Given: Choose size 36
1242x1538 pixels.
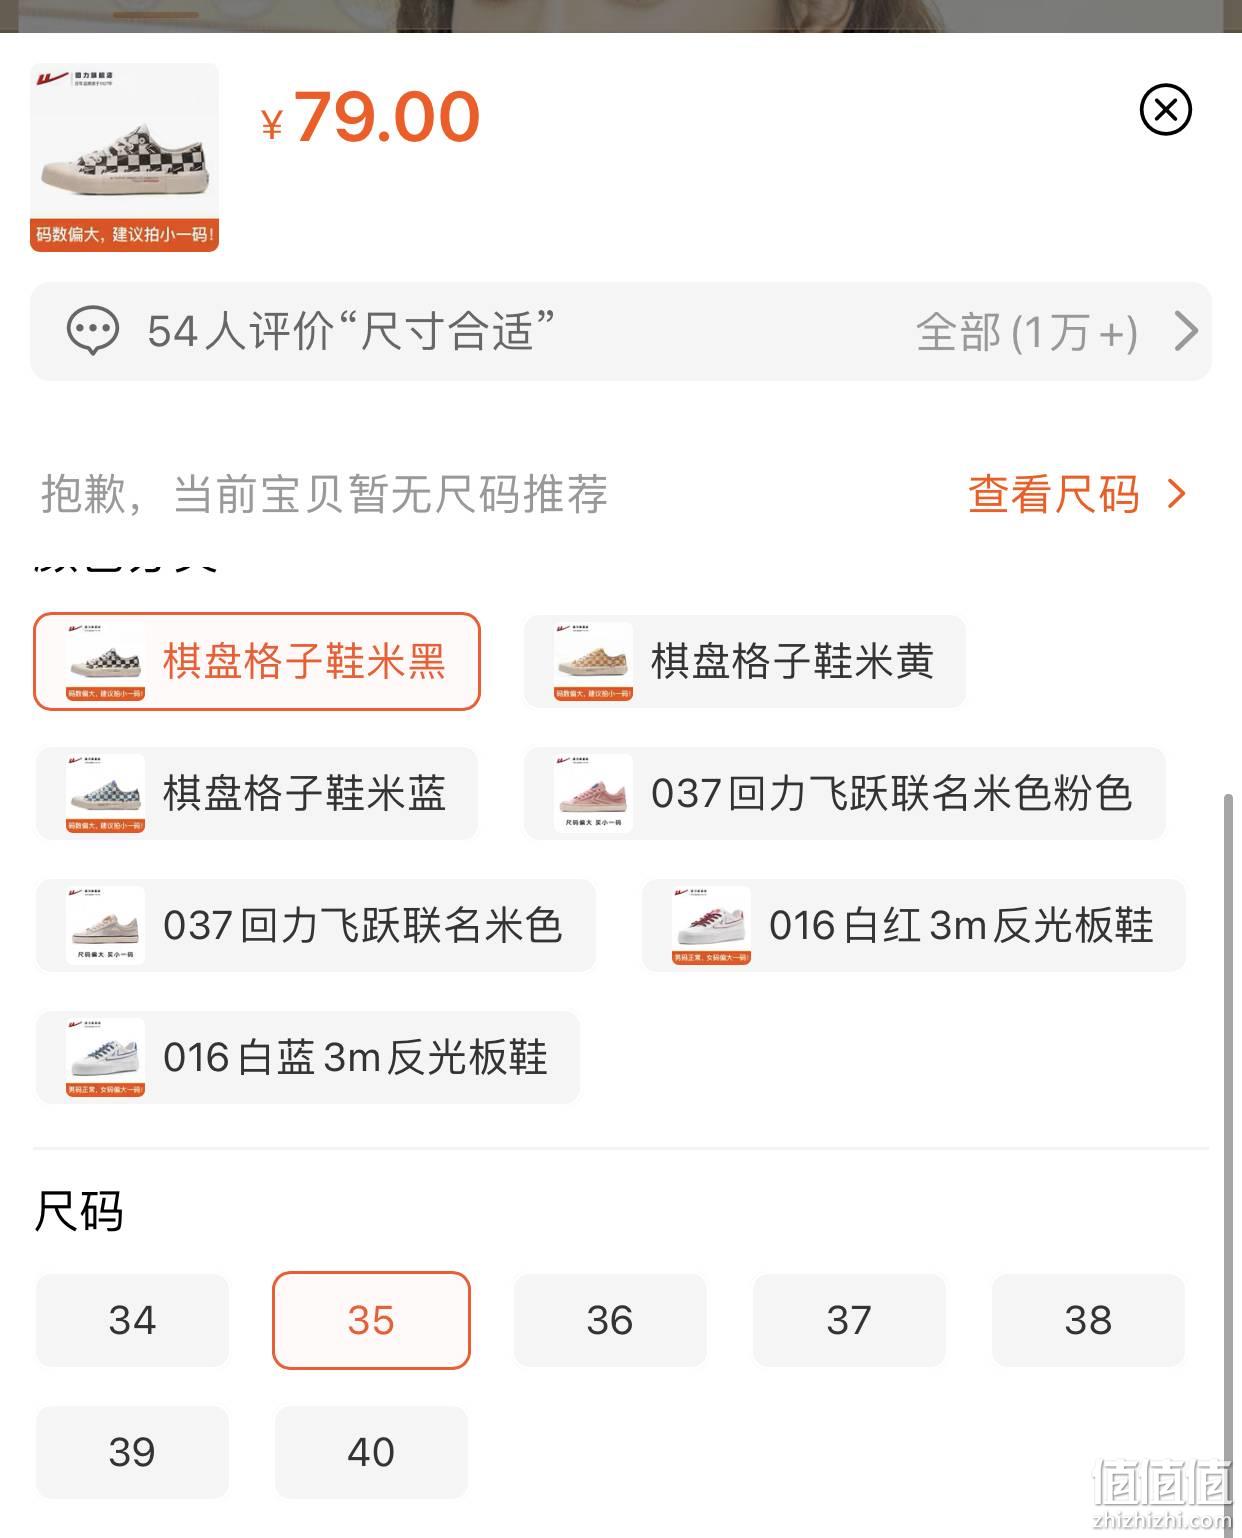Looking at the screenshot, I should 610,1320.
